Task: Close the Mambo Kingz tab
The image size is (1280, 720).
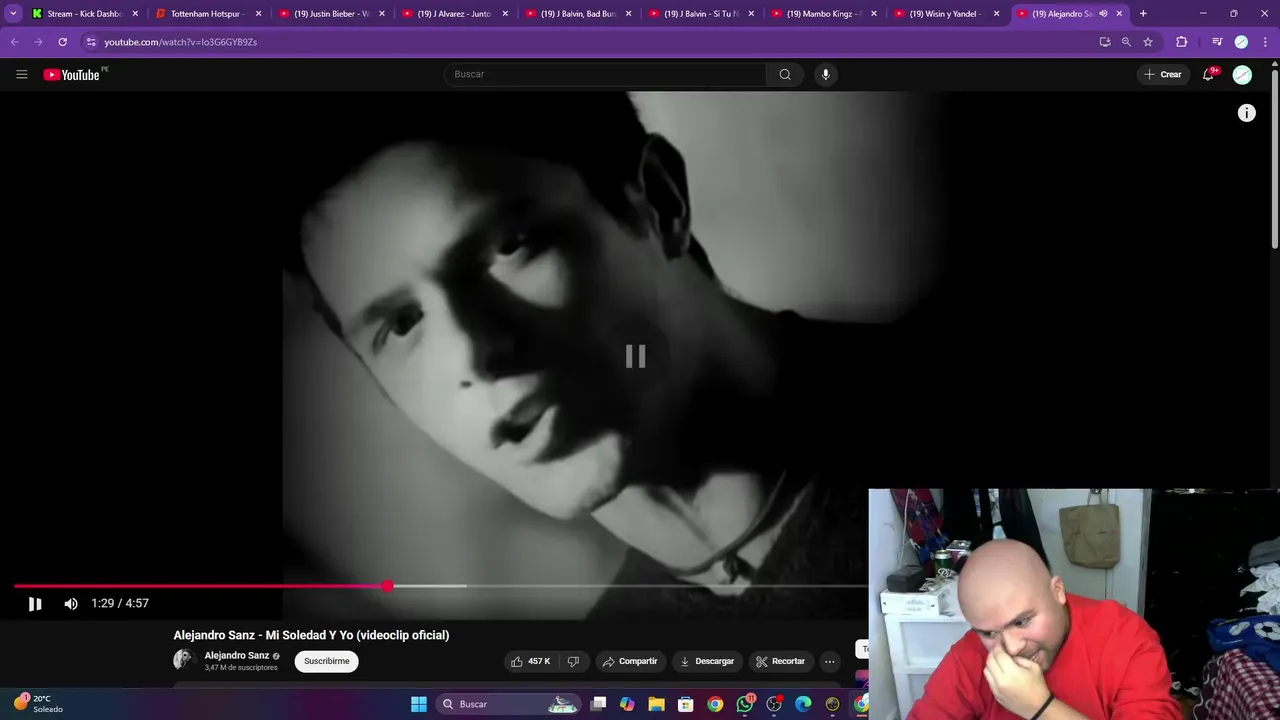Action: (x=874, y=14)
